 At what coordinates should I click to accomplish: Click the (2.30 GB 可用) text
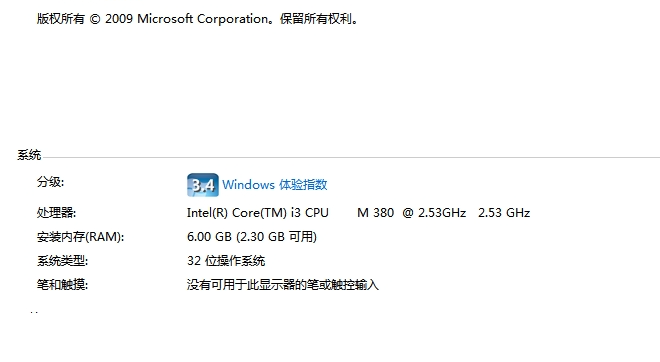pos(277,237)
